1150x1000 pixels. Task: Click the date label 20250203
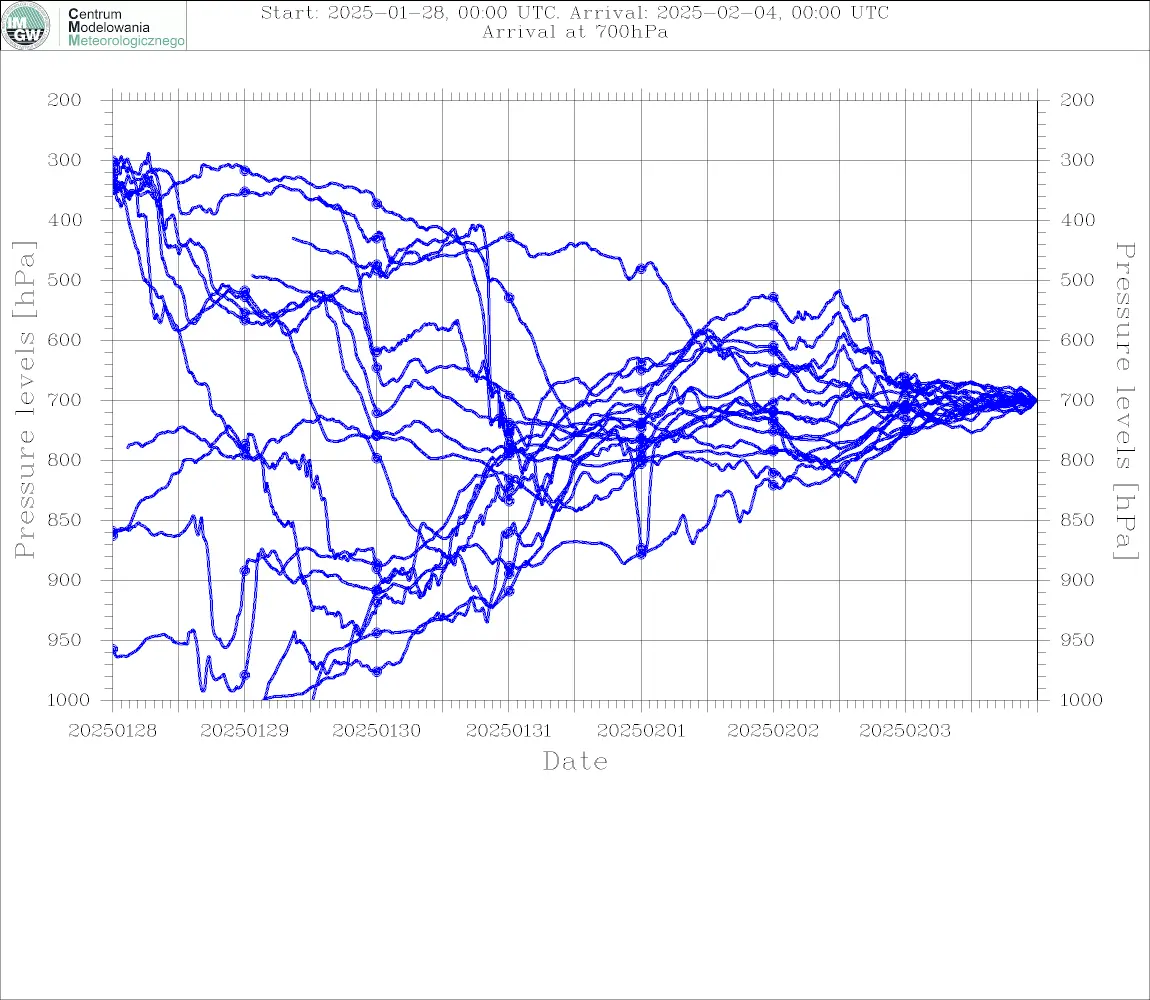tap(905, 731)
